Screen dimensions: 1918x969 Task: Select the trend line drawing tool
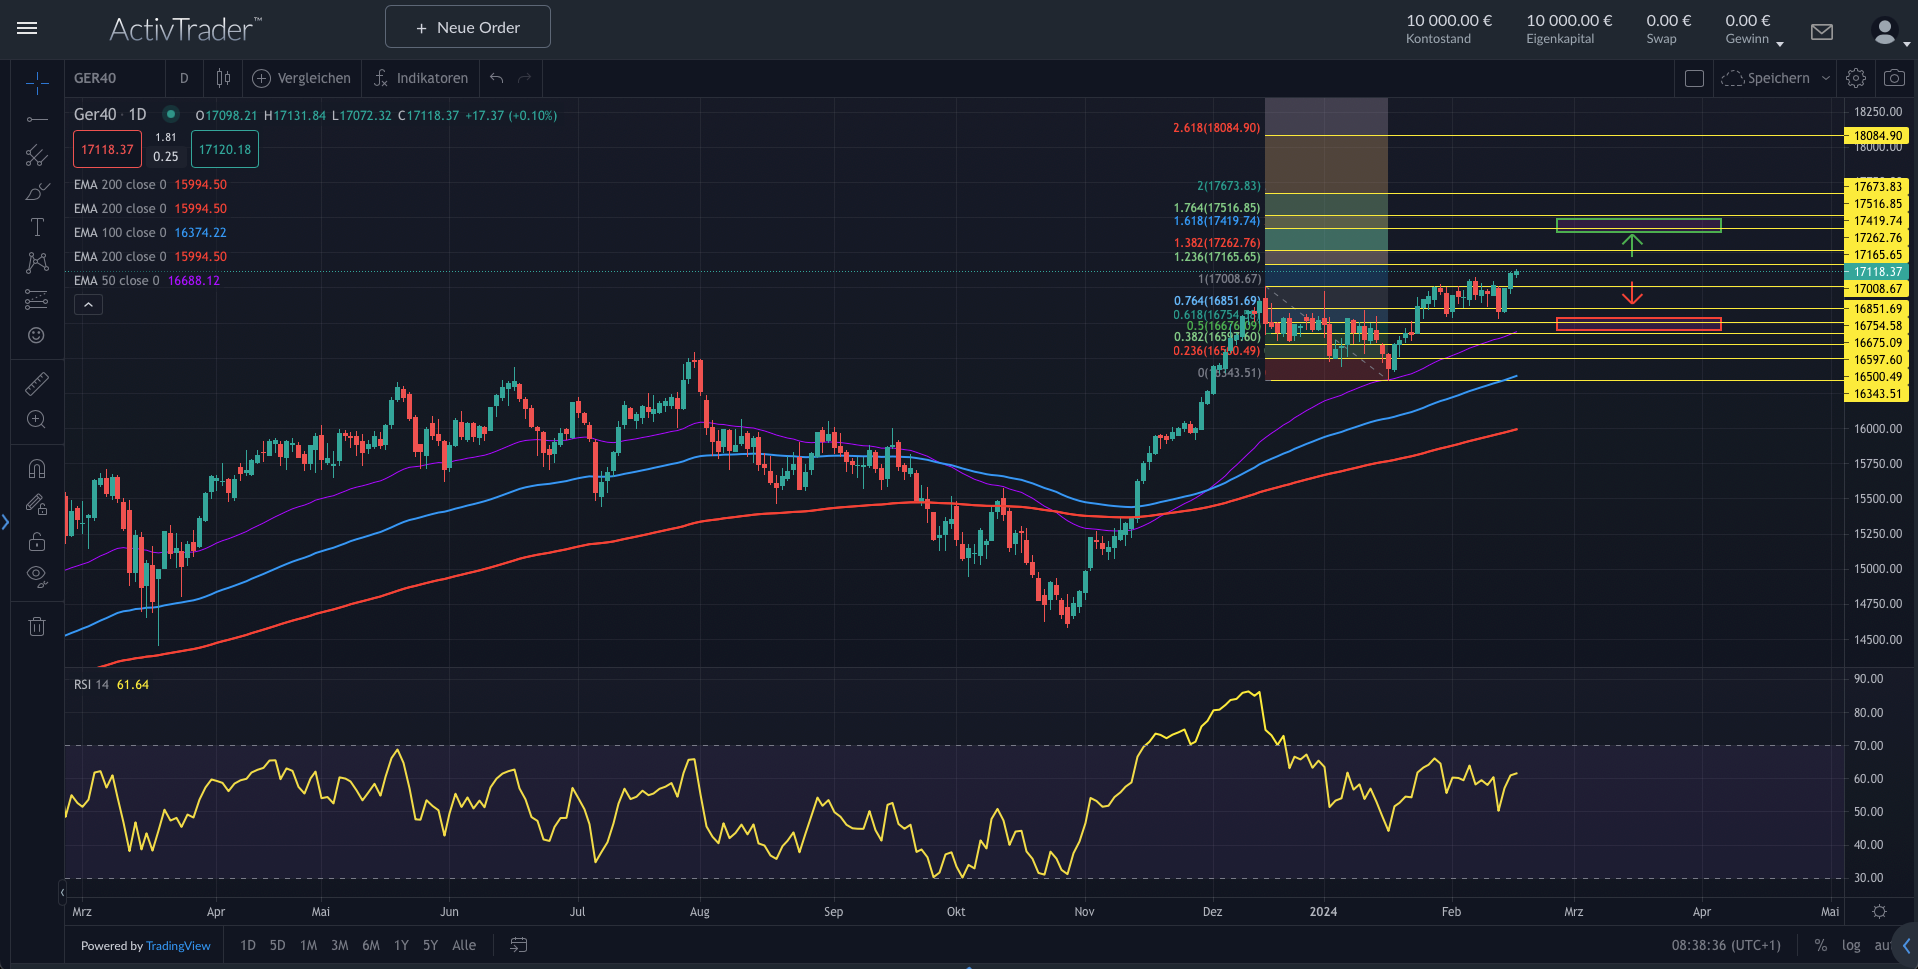click(36, 120)
